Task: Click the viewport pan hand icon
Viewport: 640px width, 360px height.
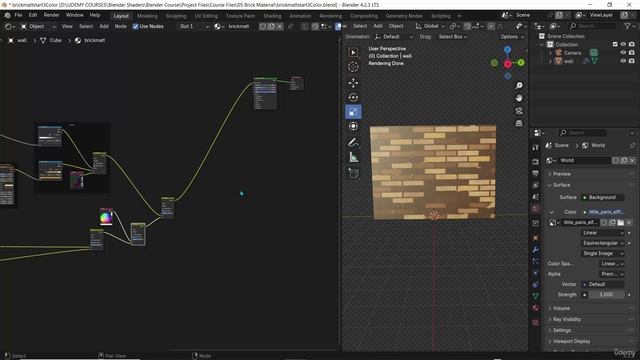Action: click(519, 98)
